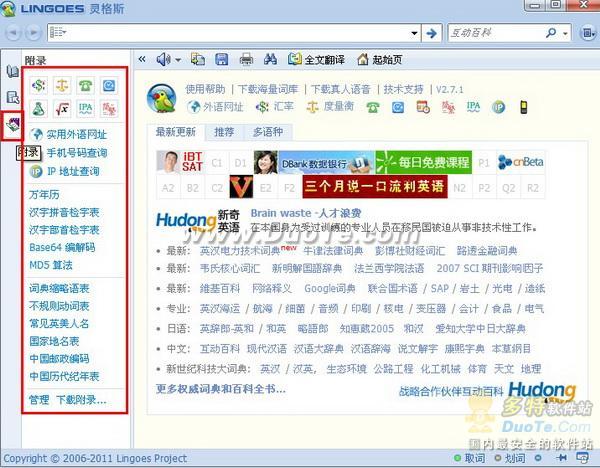600x468 pixels.
Task: Click the word lookup input field
Action: 234,33
